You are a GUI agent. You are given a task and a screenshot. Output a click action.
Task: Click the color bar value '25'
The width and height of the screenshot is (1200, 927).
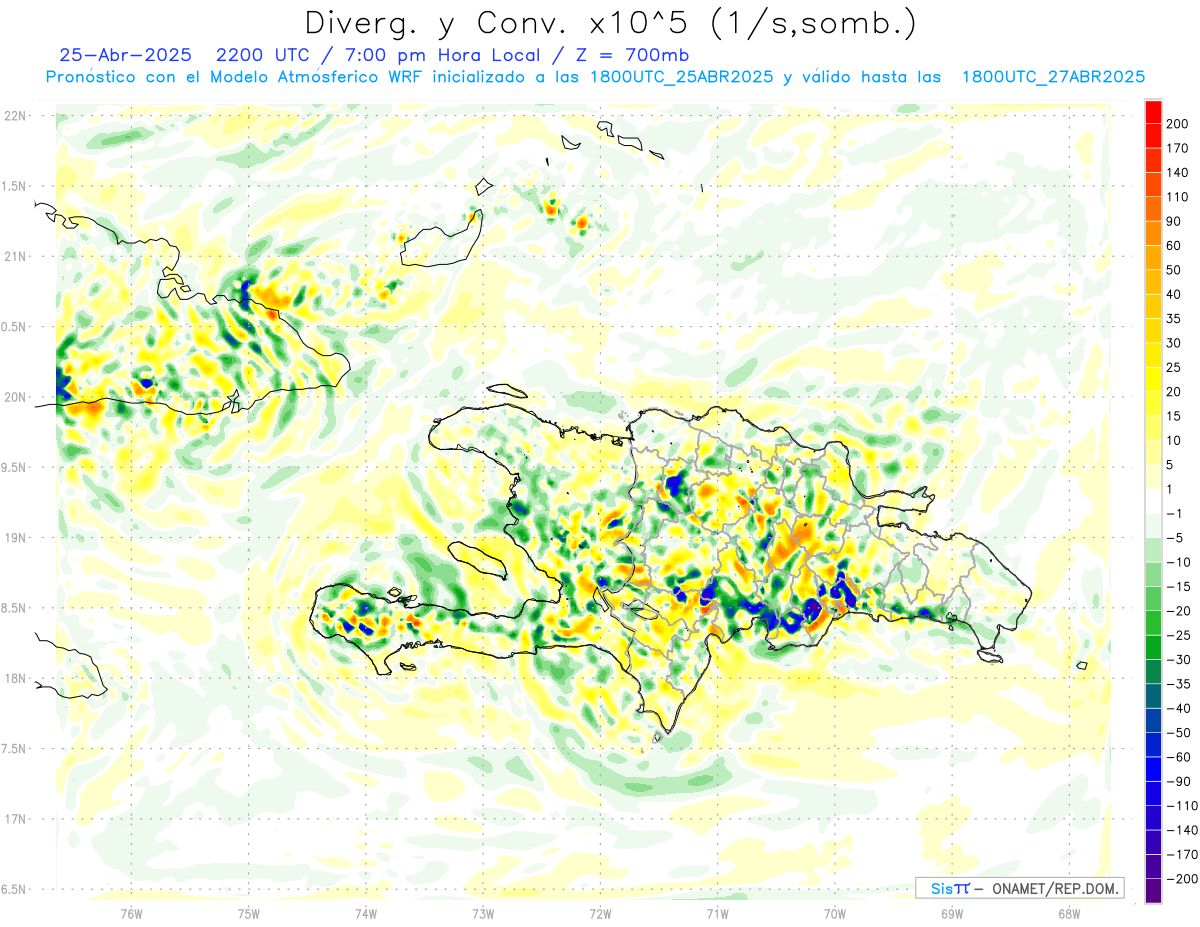pyautogui.click(x=1175, y=368)
